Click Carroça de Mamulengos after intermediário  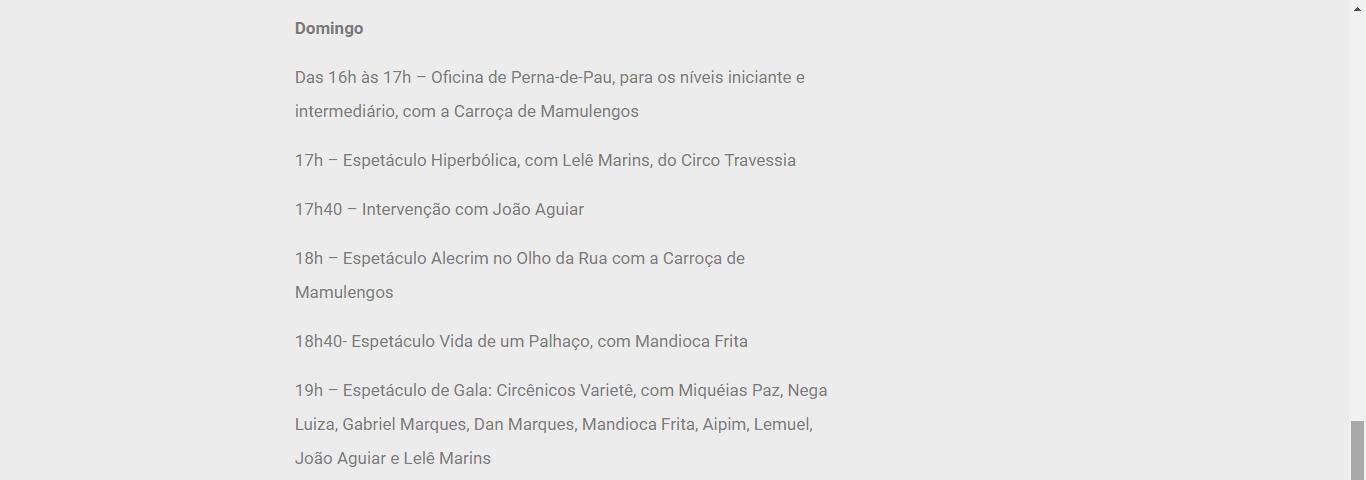click(x=546, y=111)
